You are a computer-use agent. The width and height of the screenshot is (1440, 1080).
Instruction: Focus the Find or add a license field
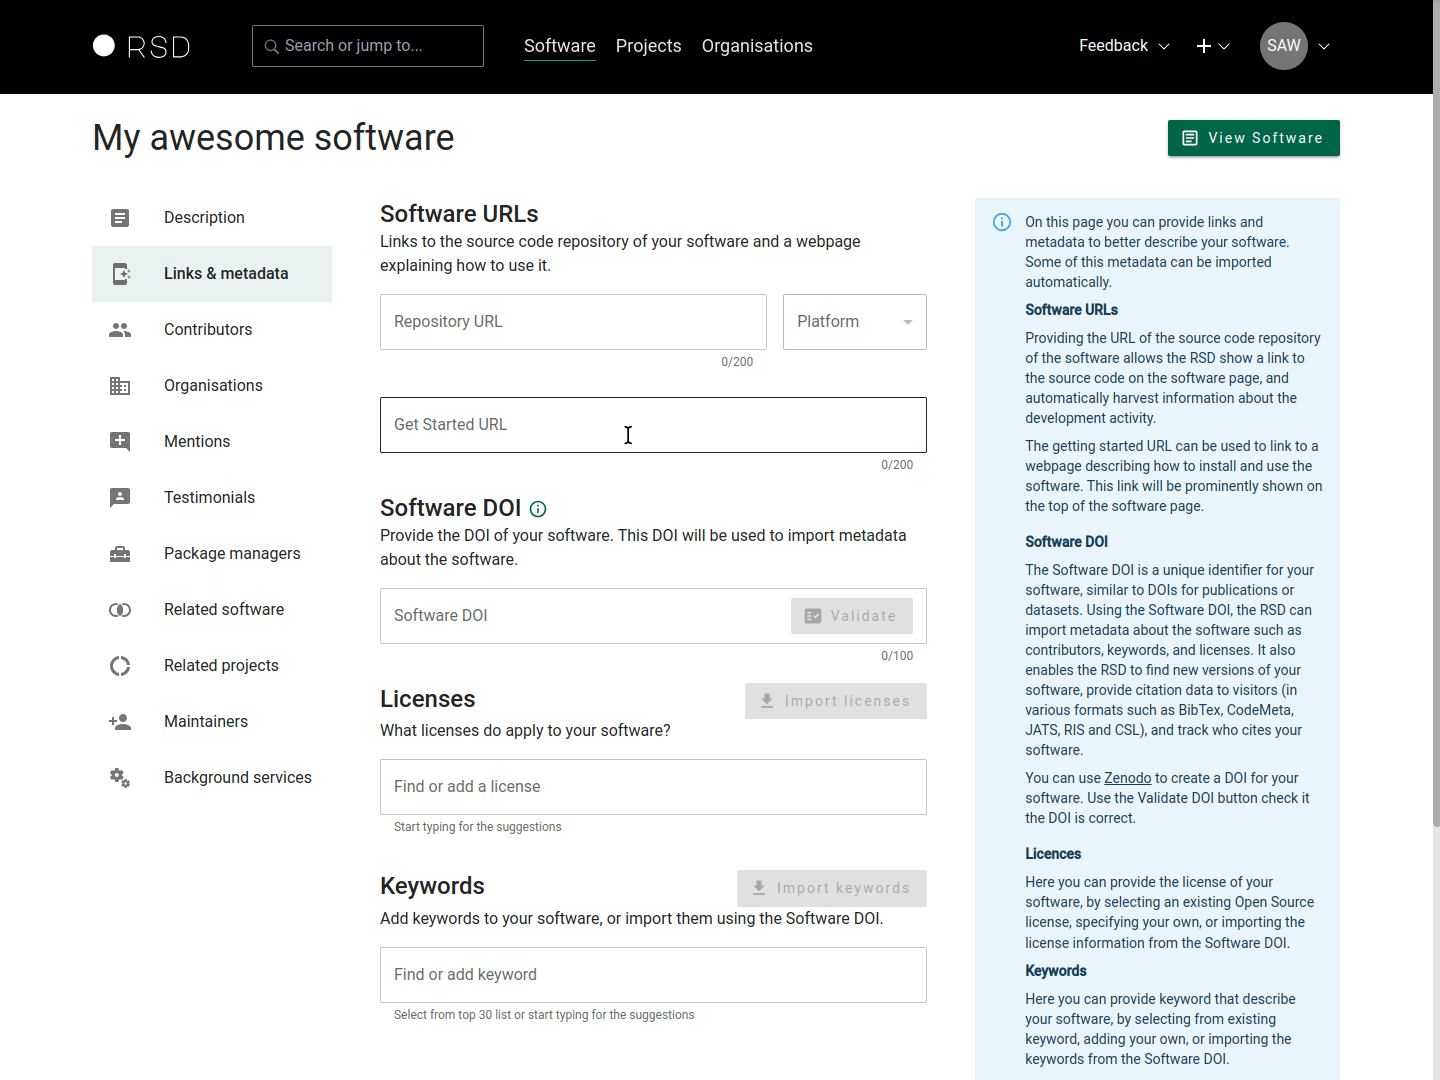click(653, 787)
